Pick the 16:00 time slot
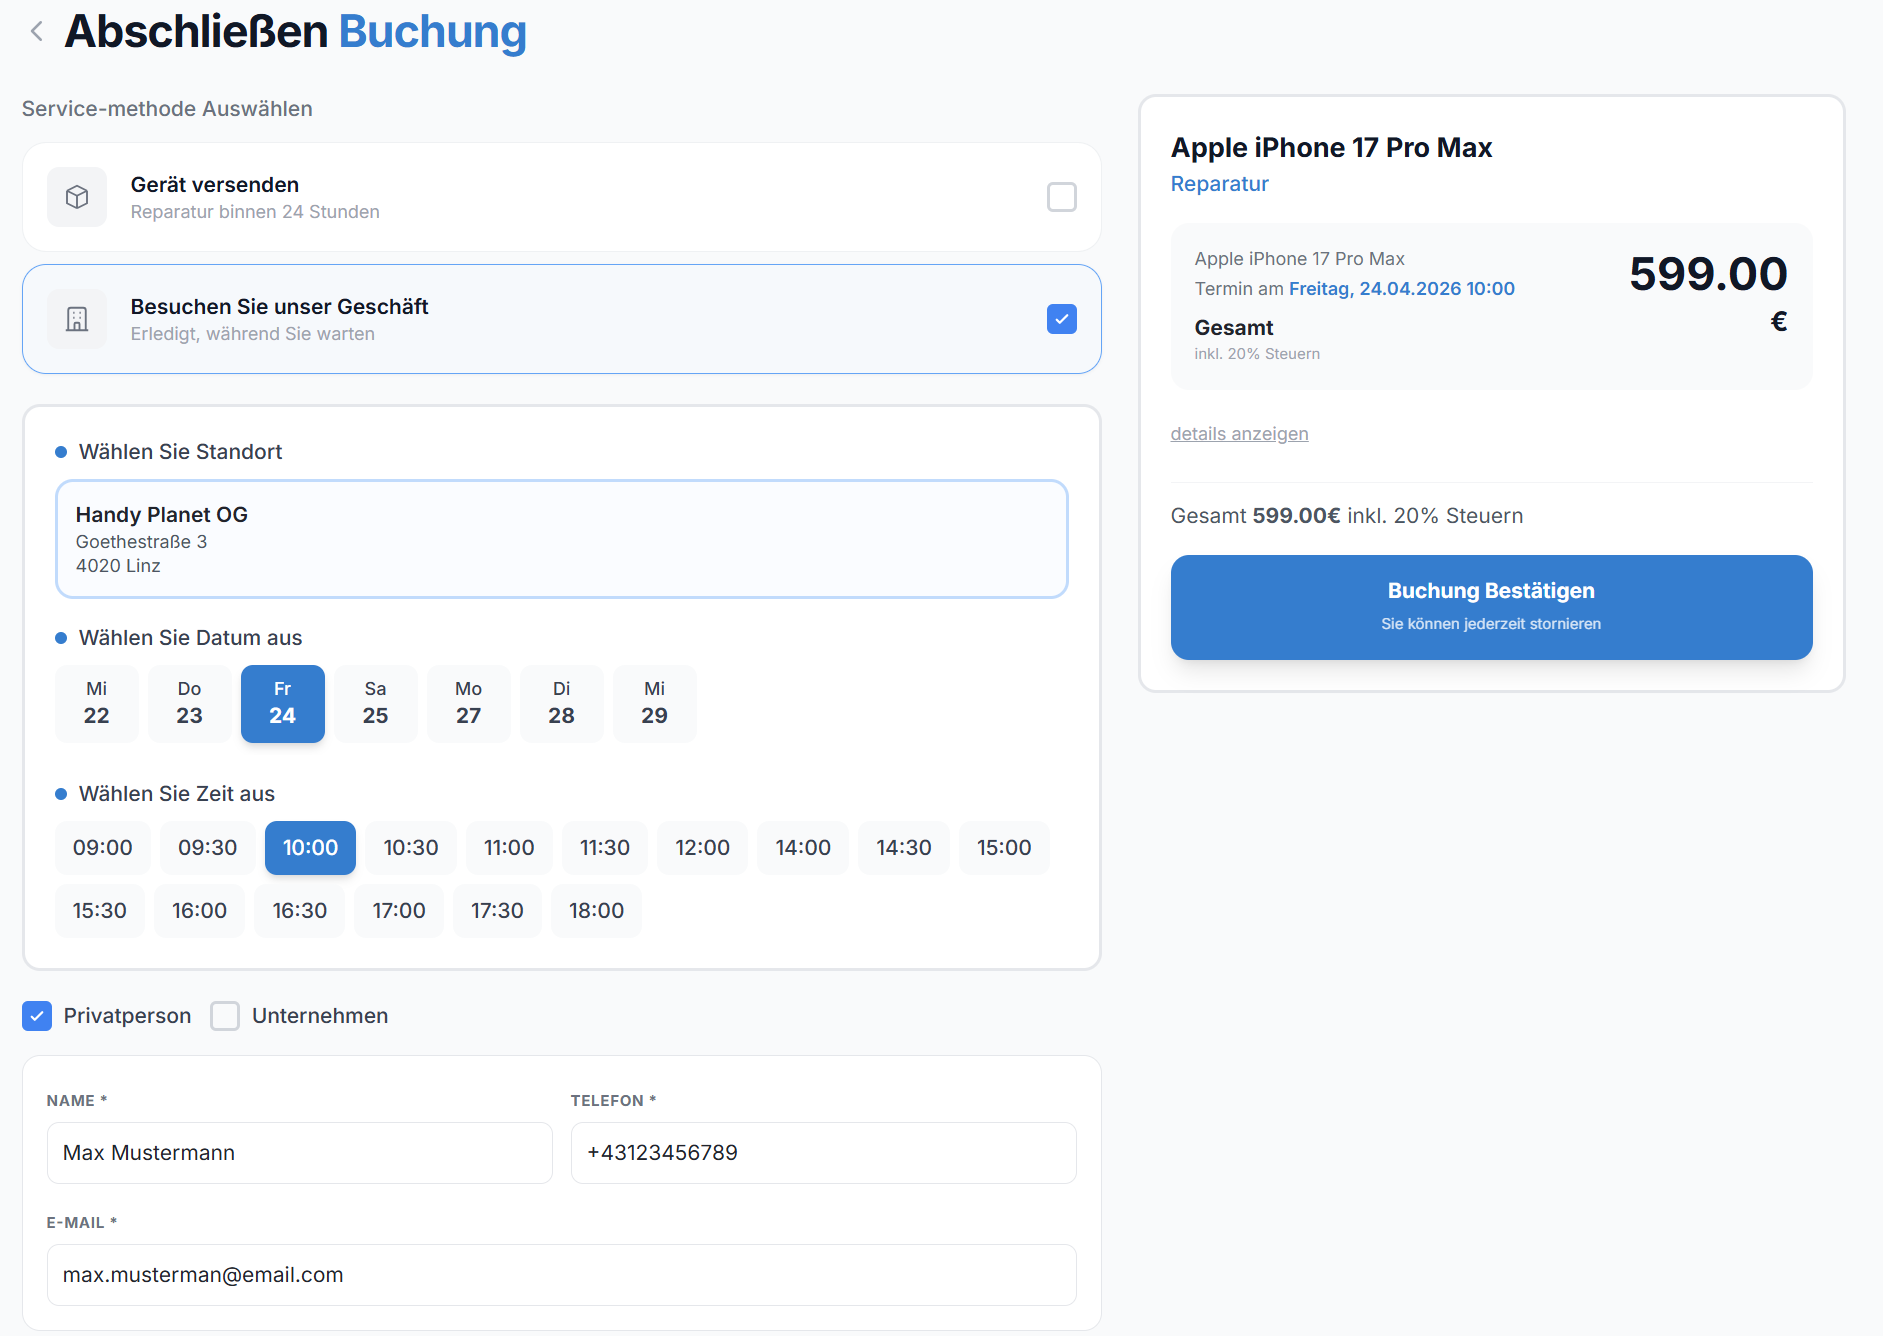This screenshot has height=1336, width=1883. pos(199,911)
